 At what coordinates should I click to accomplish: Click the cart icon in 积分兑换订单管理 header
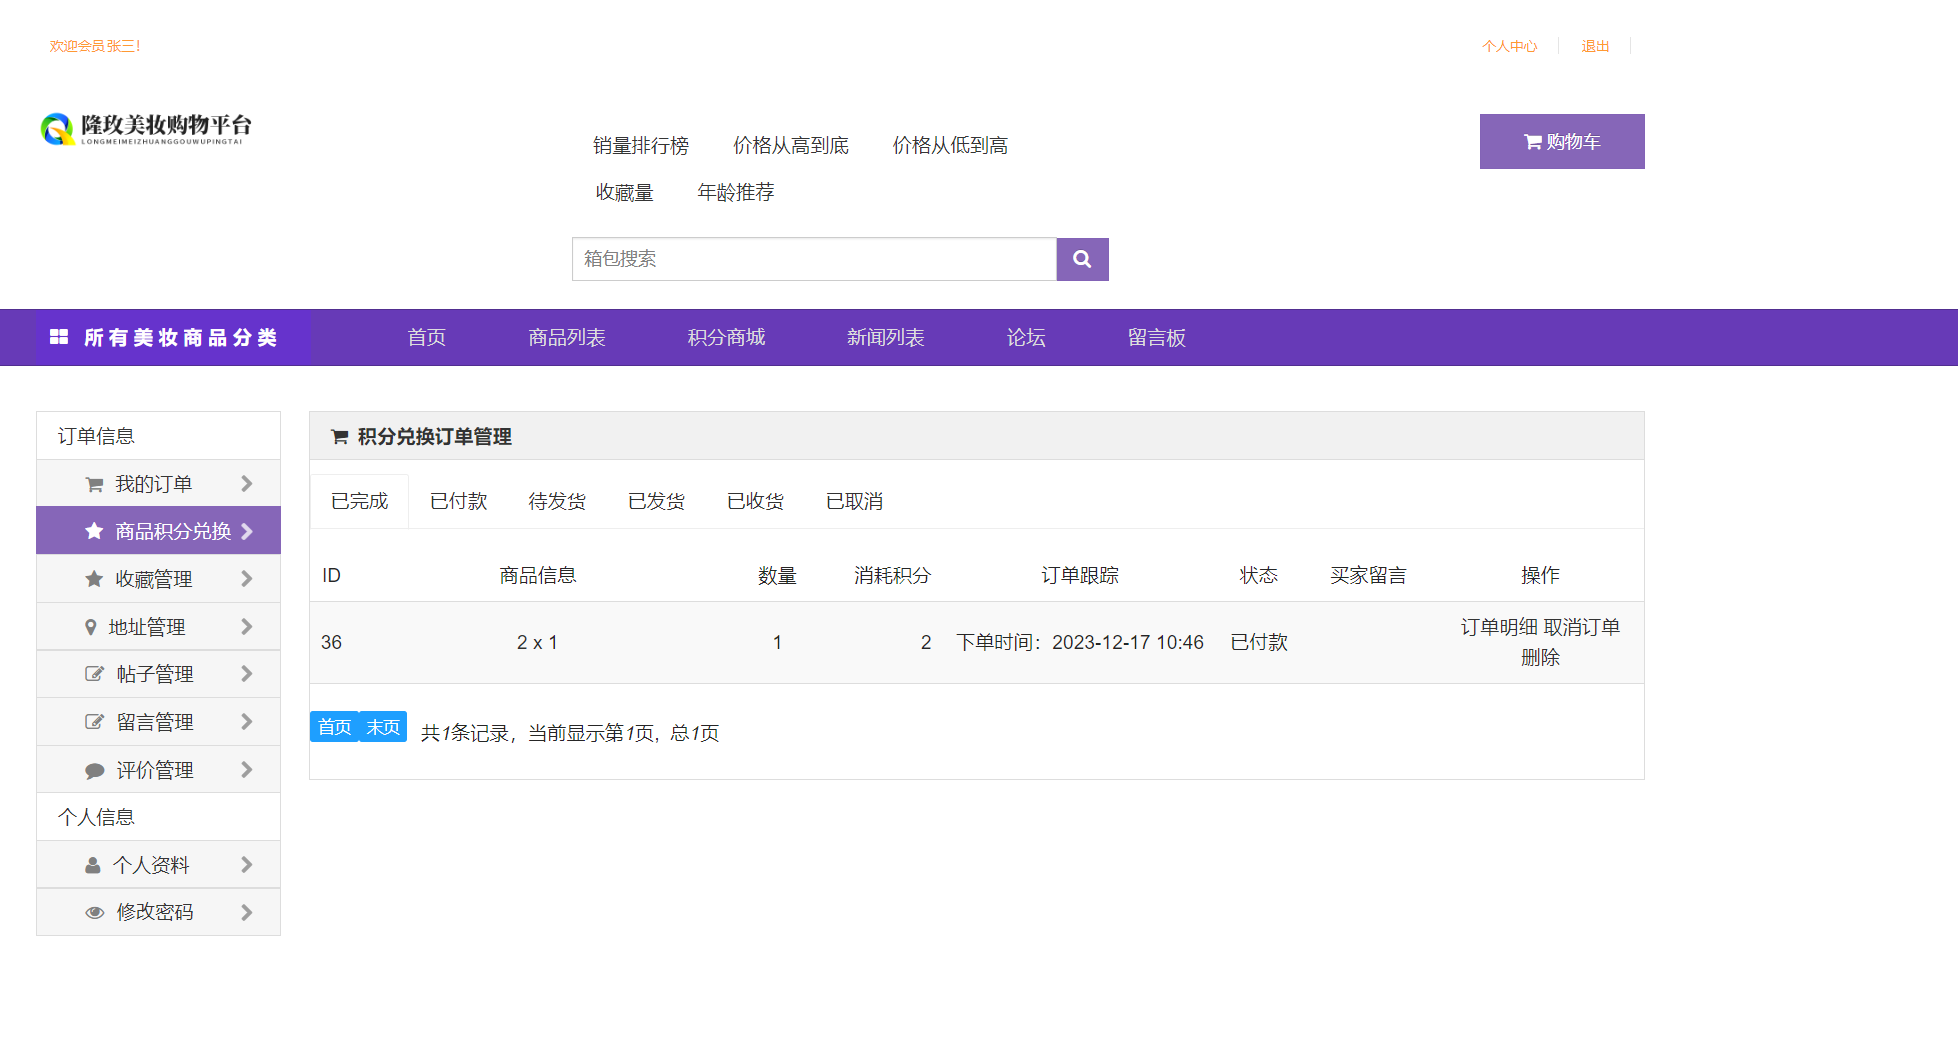340,436
